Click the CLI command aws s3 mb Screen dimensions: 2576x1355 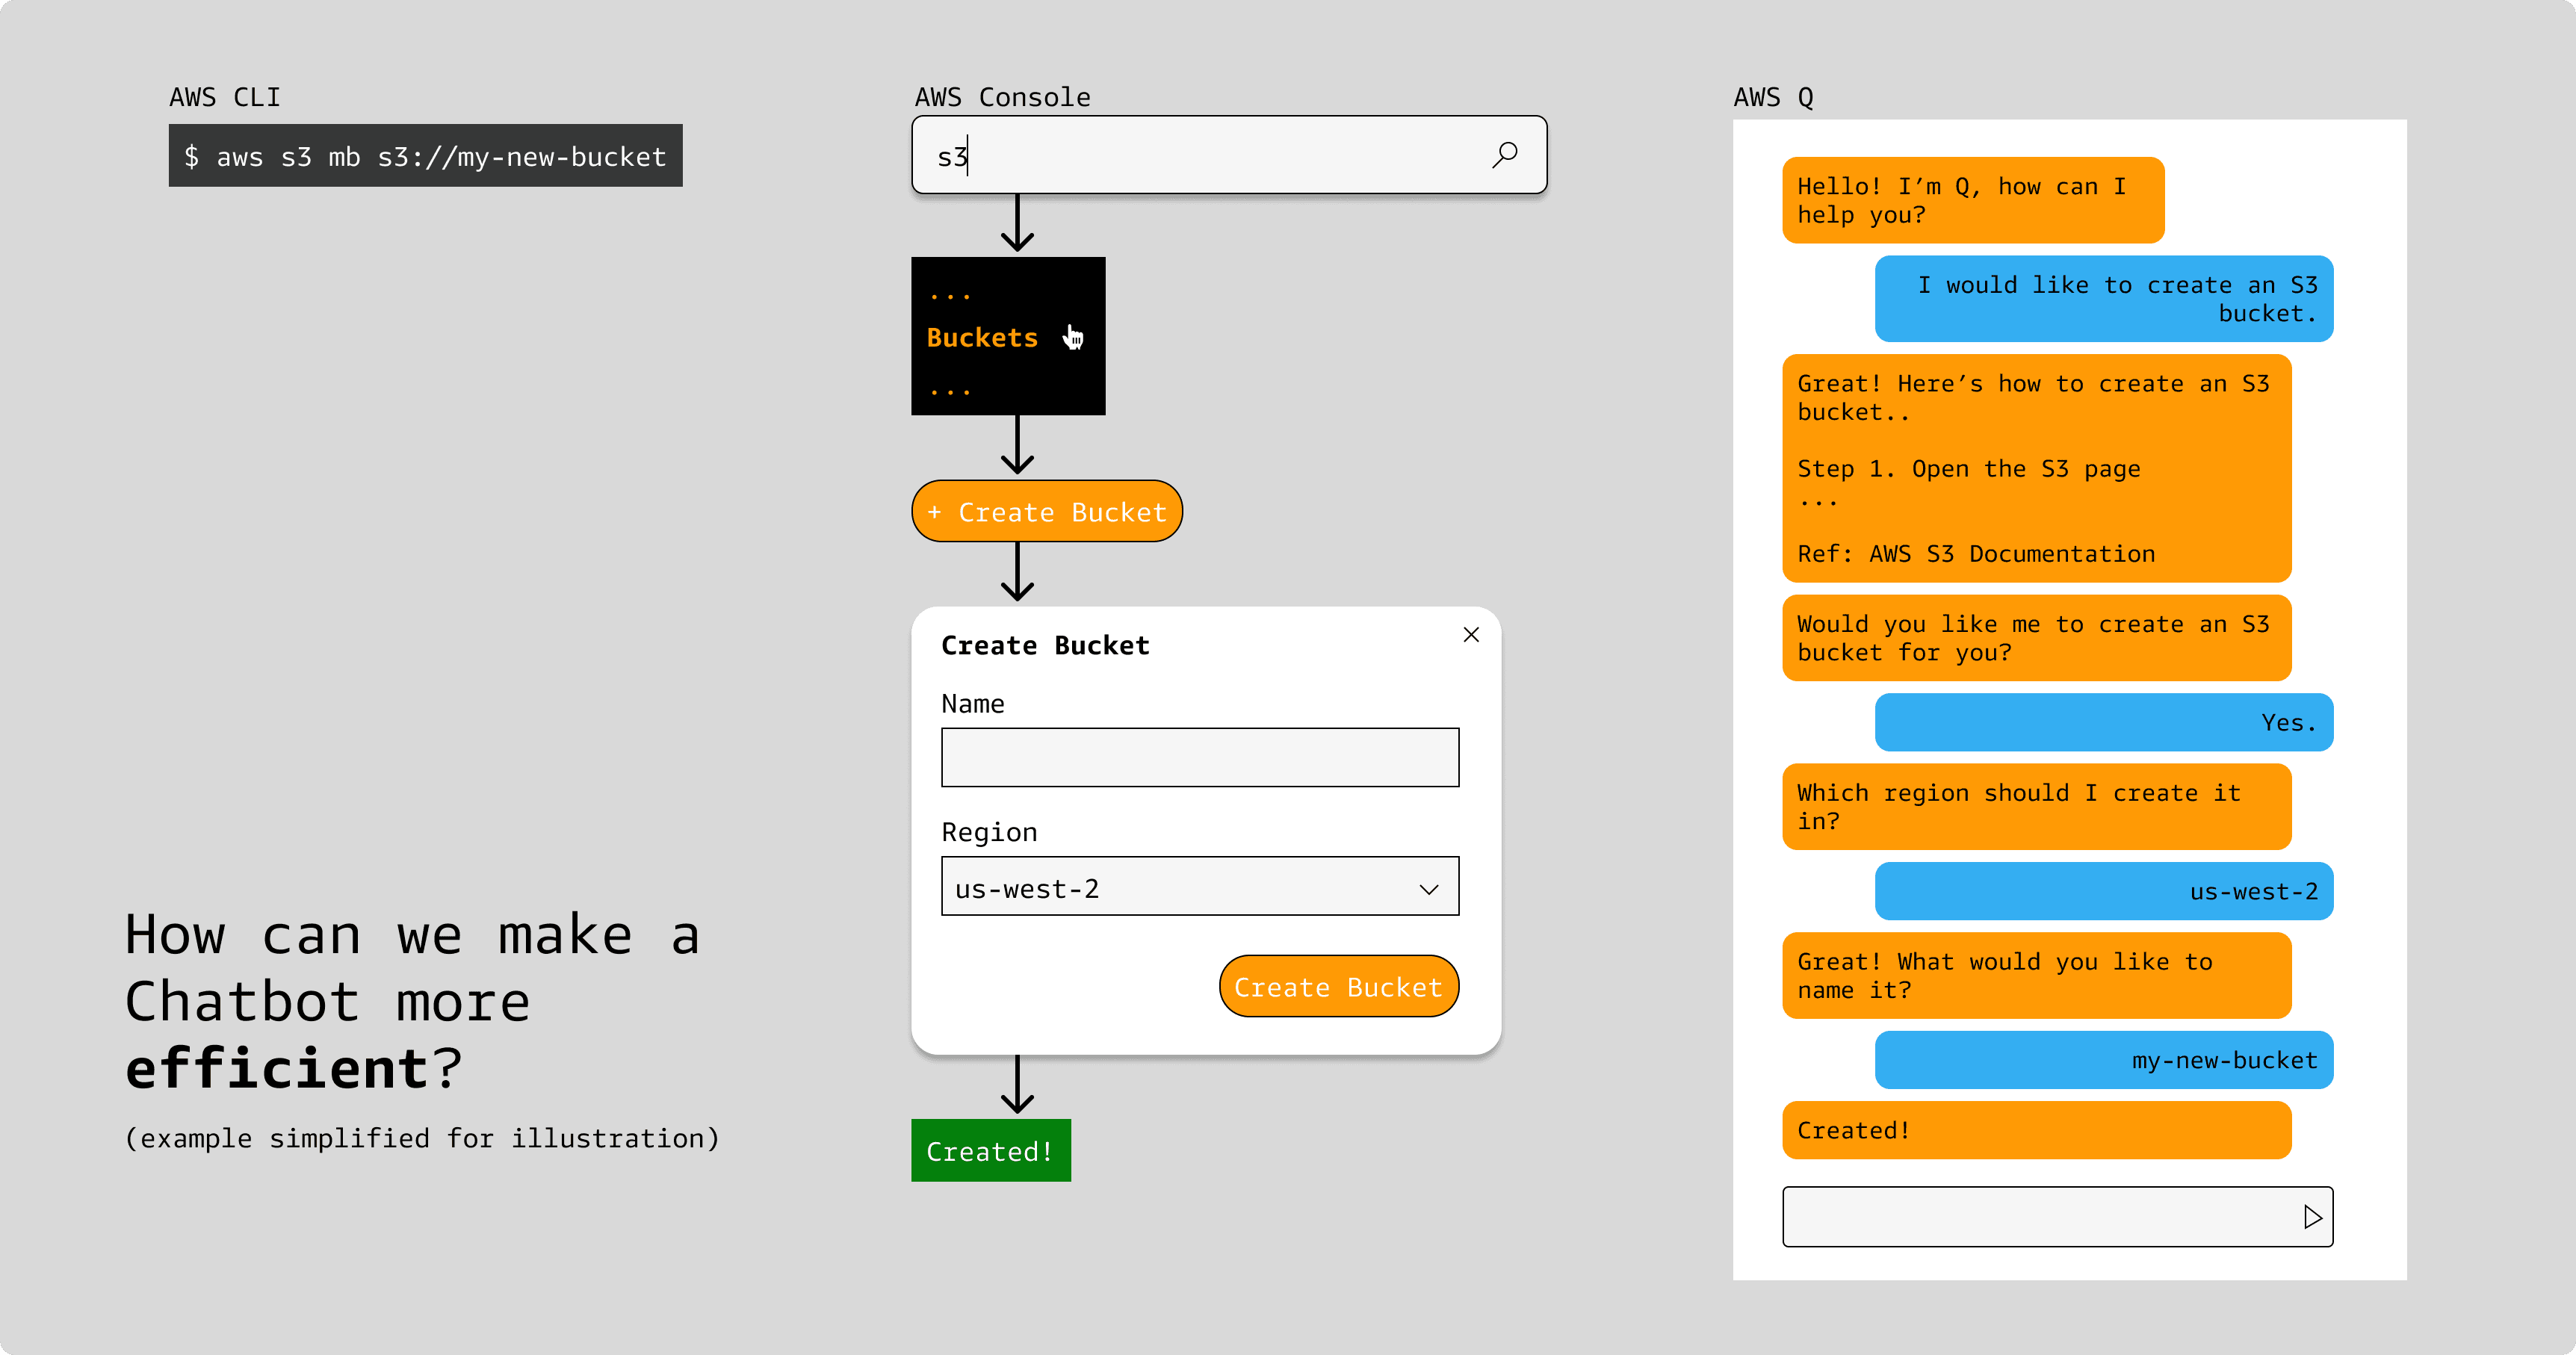click(425, 156)
